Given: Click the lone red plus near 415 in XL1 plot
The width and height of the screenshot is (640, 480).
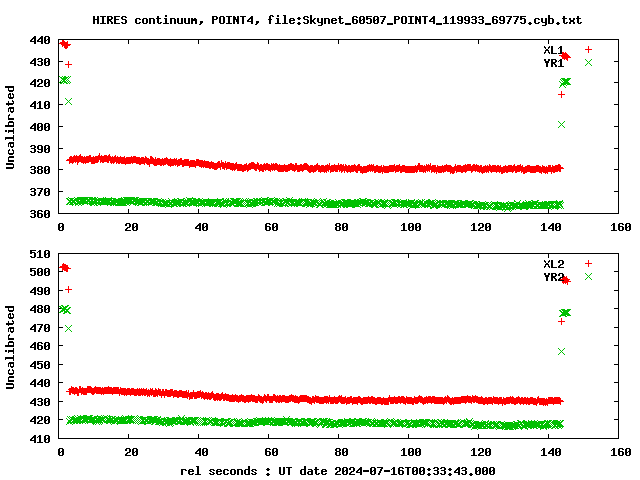Looking at the screenshot, I should click(x=561, y=95).
